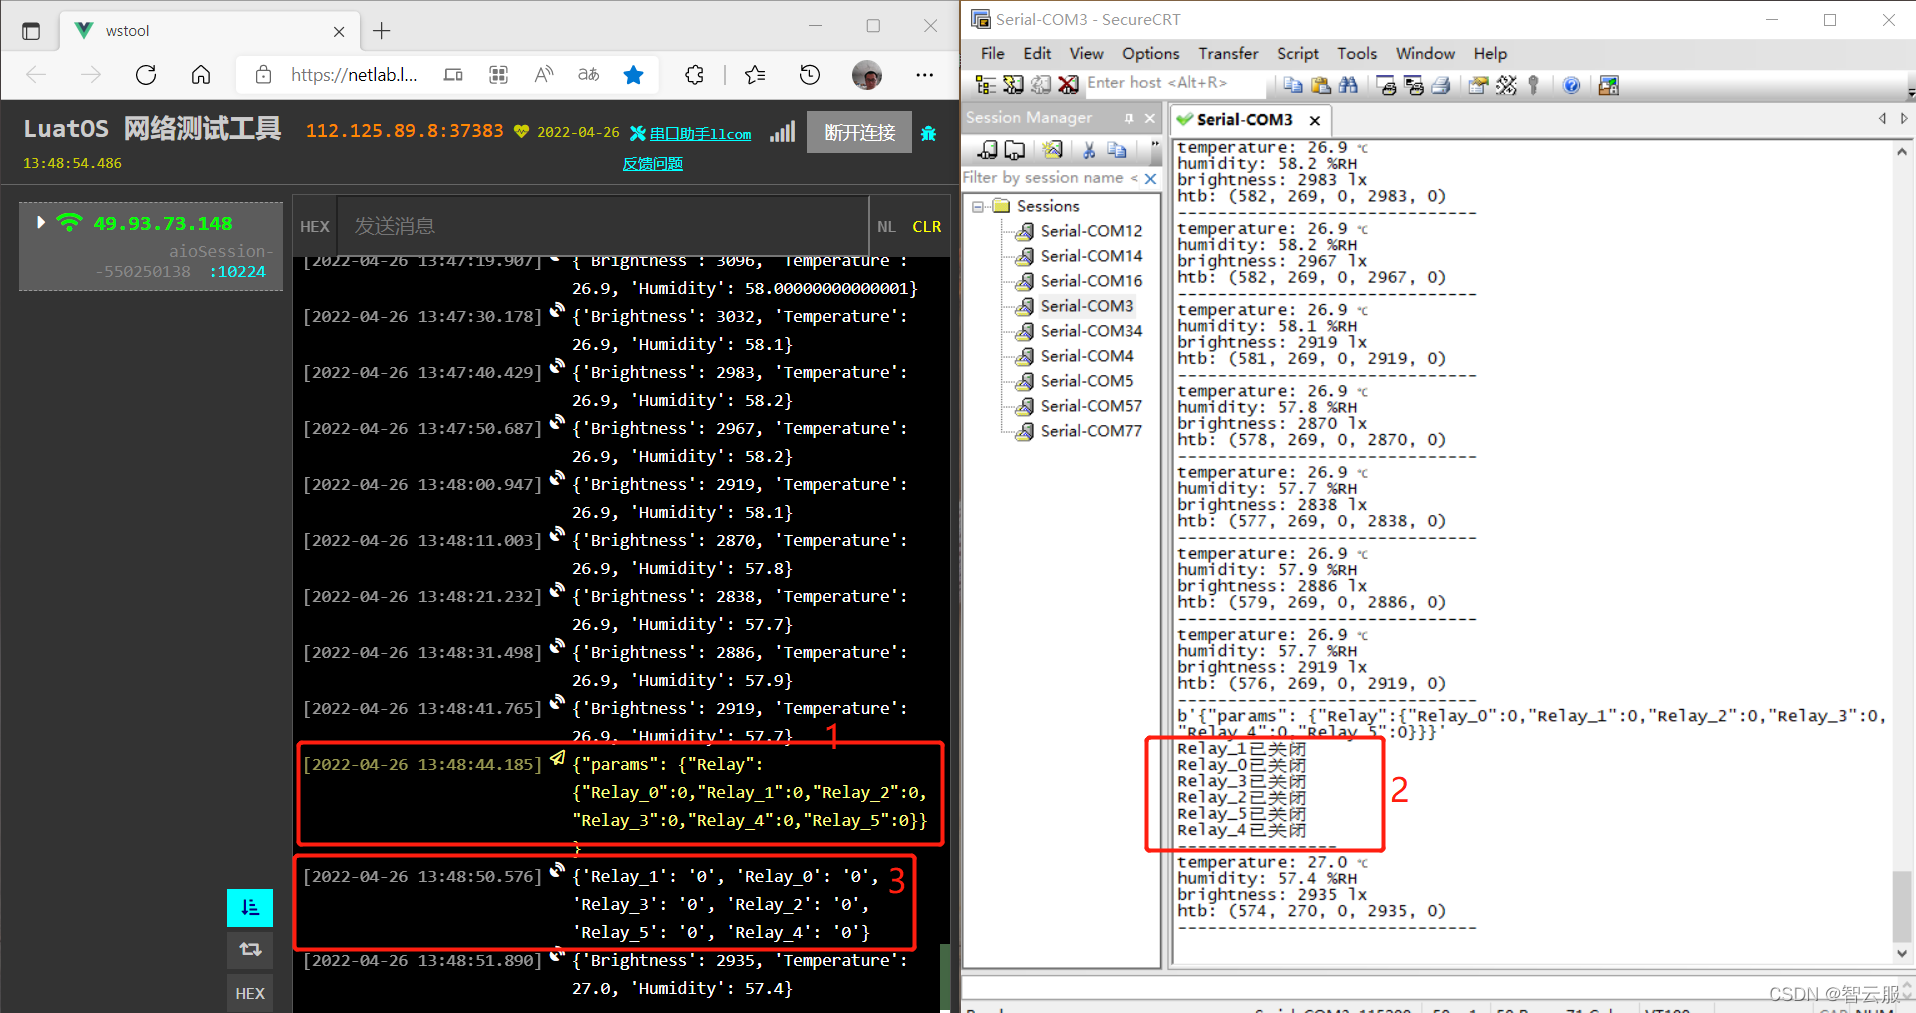
Task: Collapse the Sessions folder tree
Action: (978, 206)
